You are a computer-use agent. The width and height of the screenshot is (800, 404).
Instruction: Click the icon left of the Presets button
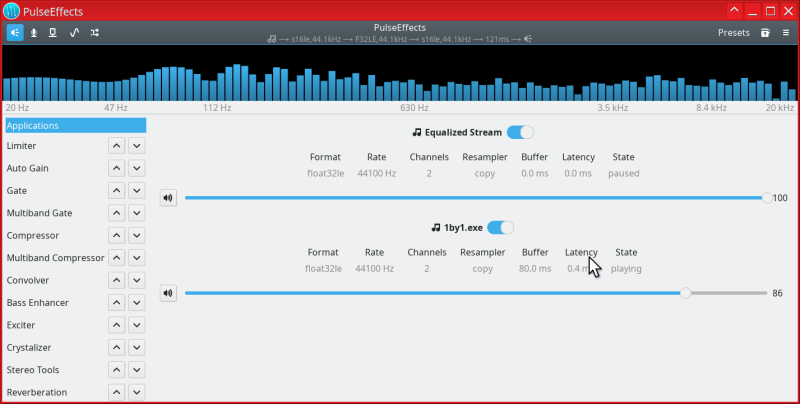tap(765, 33)
